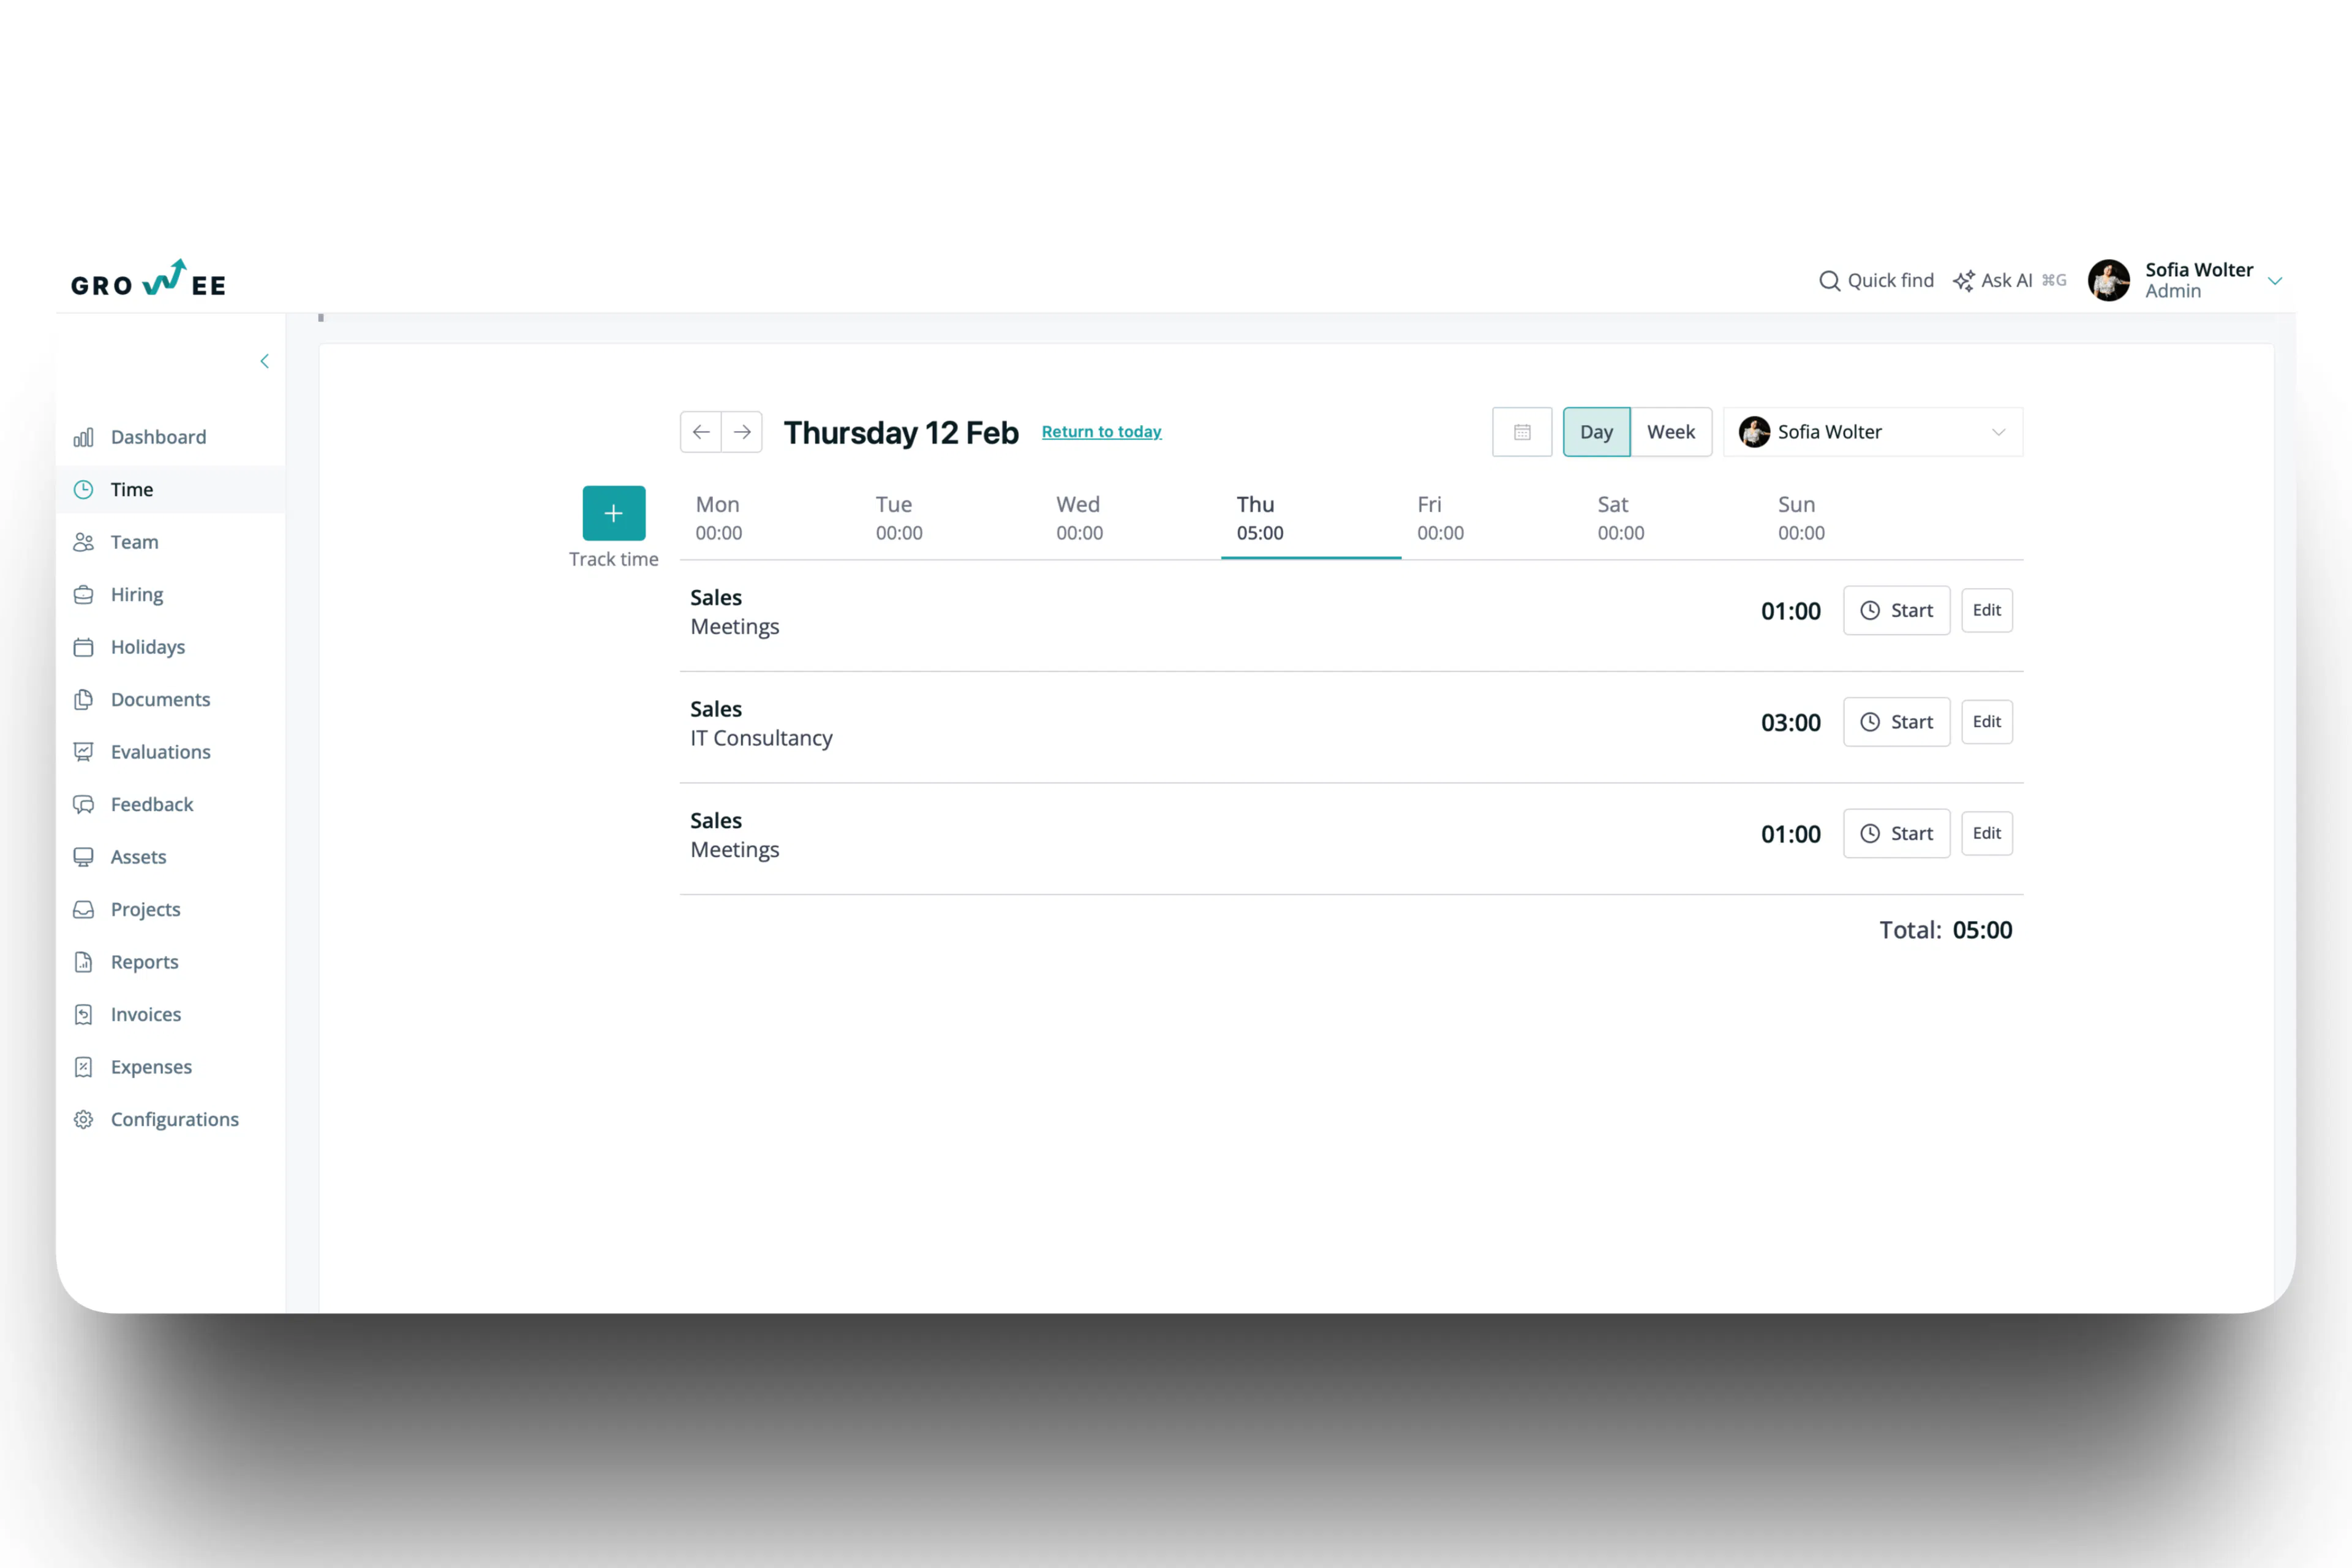Select the Wed day tab
The height and width of the screenshot is (1568, 2352).
1078,517
